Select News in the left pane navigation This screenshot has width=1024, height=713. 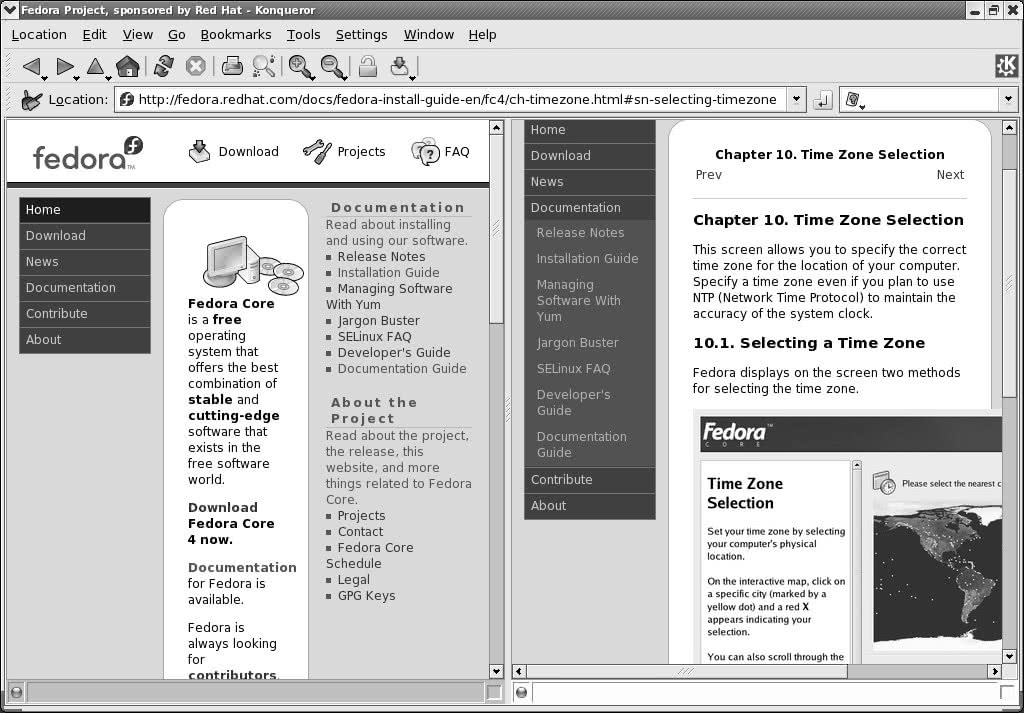pos(85,262)
